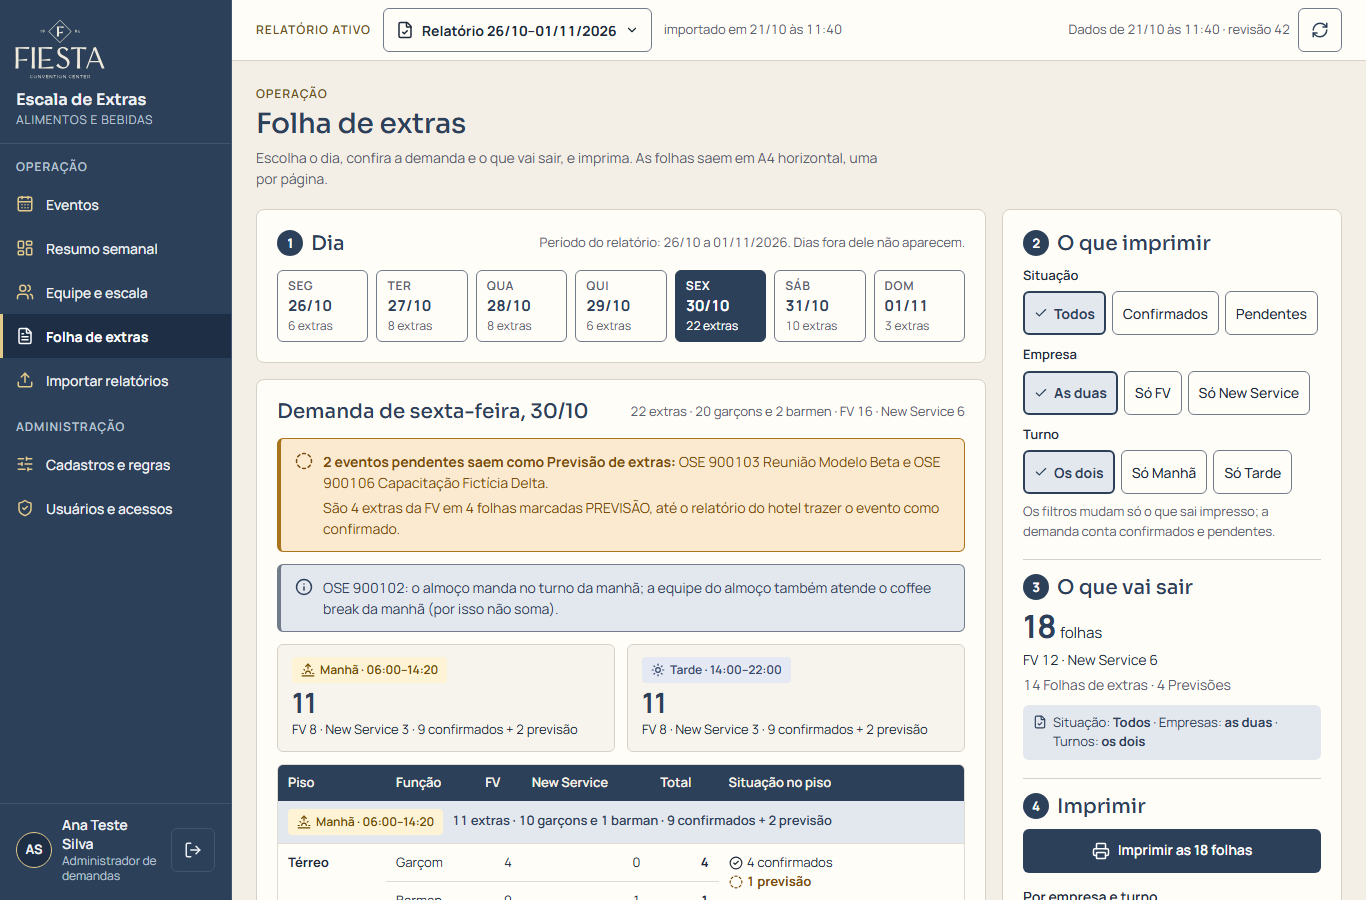Screen dimensions: 1366x900
Task: Click the logout icon button
Action: pos(193,850)
